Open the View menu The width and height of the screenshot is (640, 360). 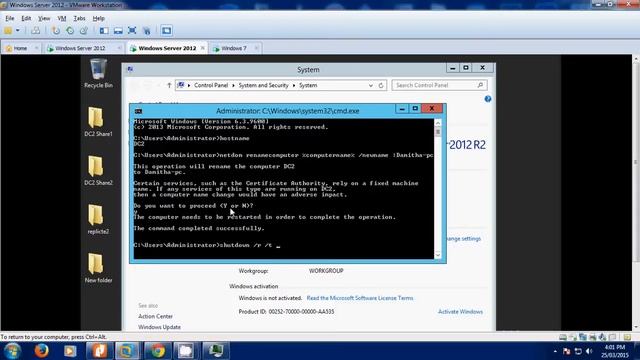tap(44, 18)
